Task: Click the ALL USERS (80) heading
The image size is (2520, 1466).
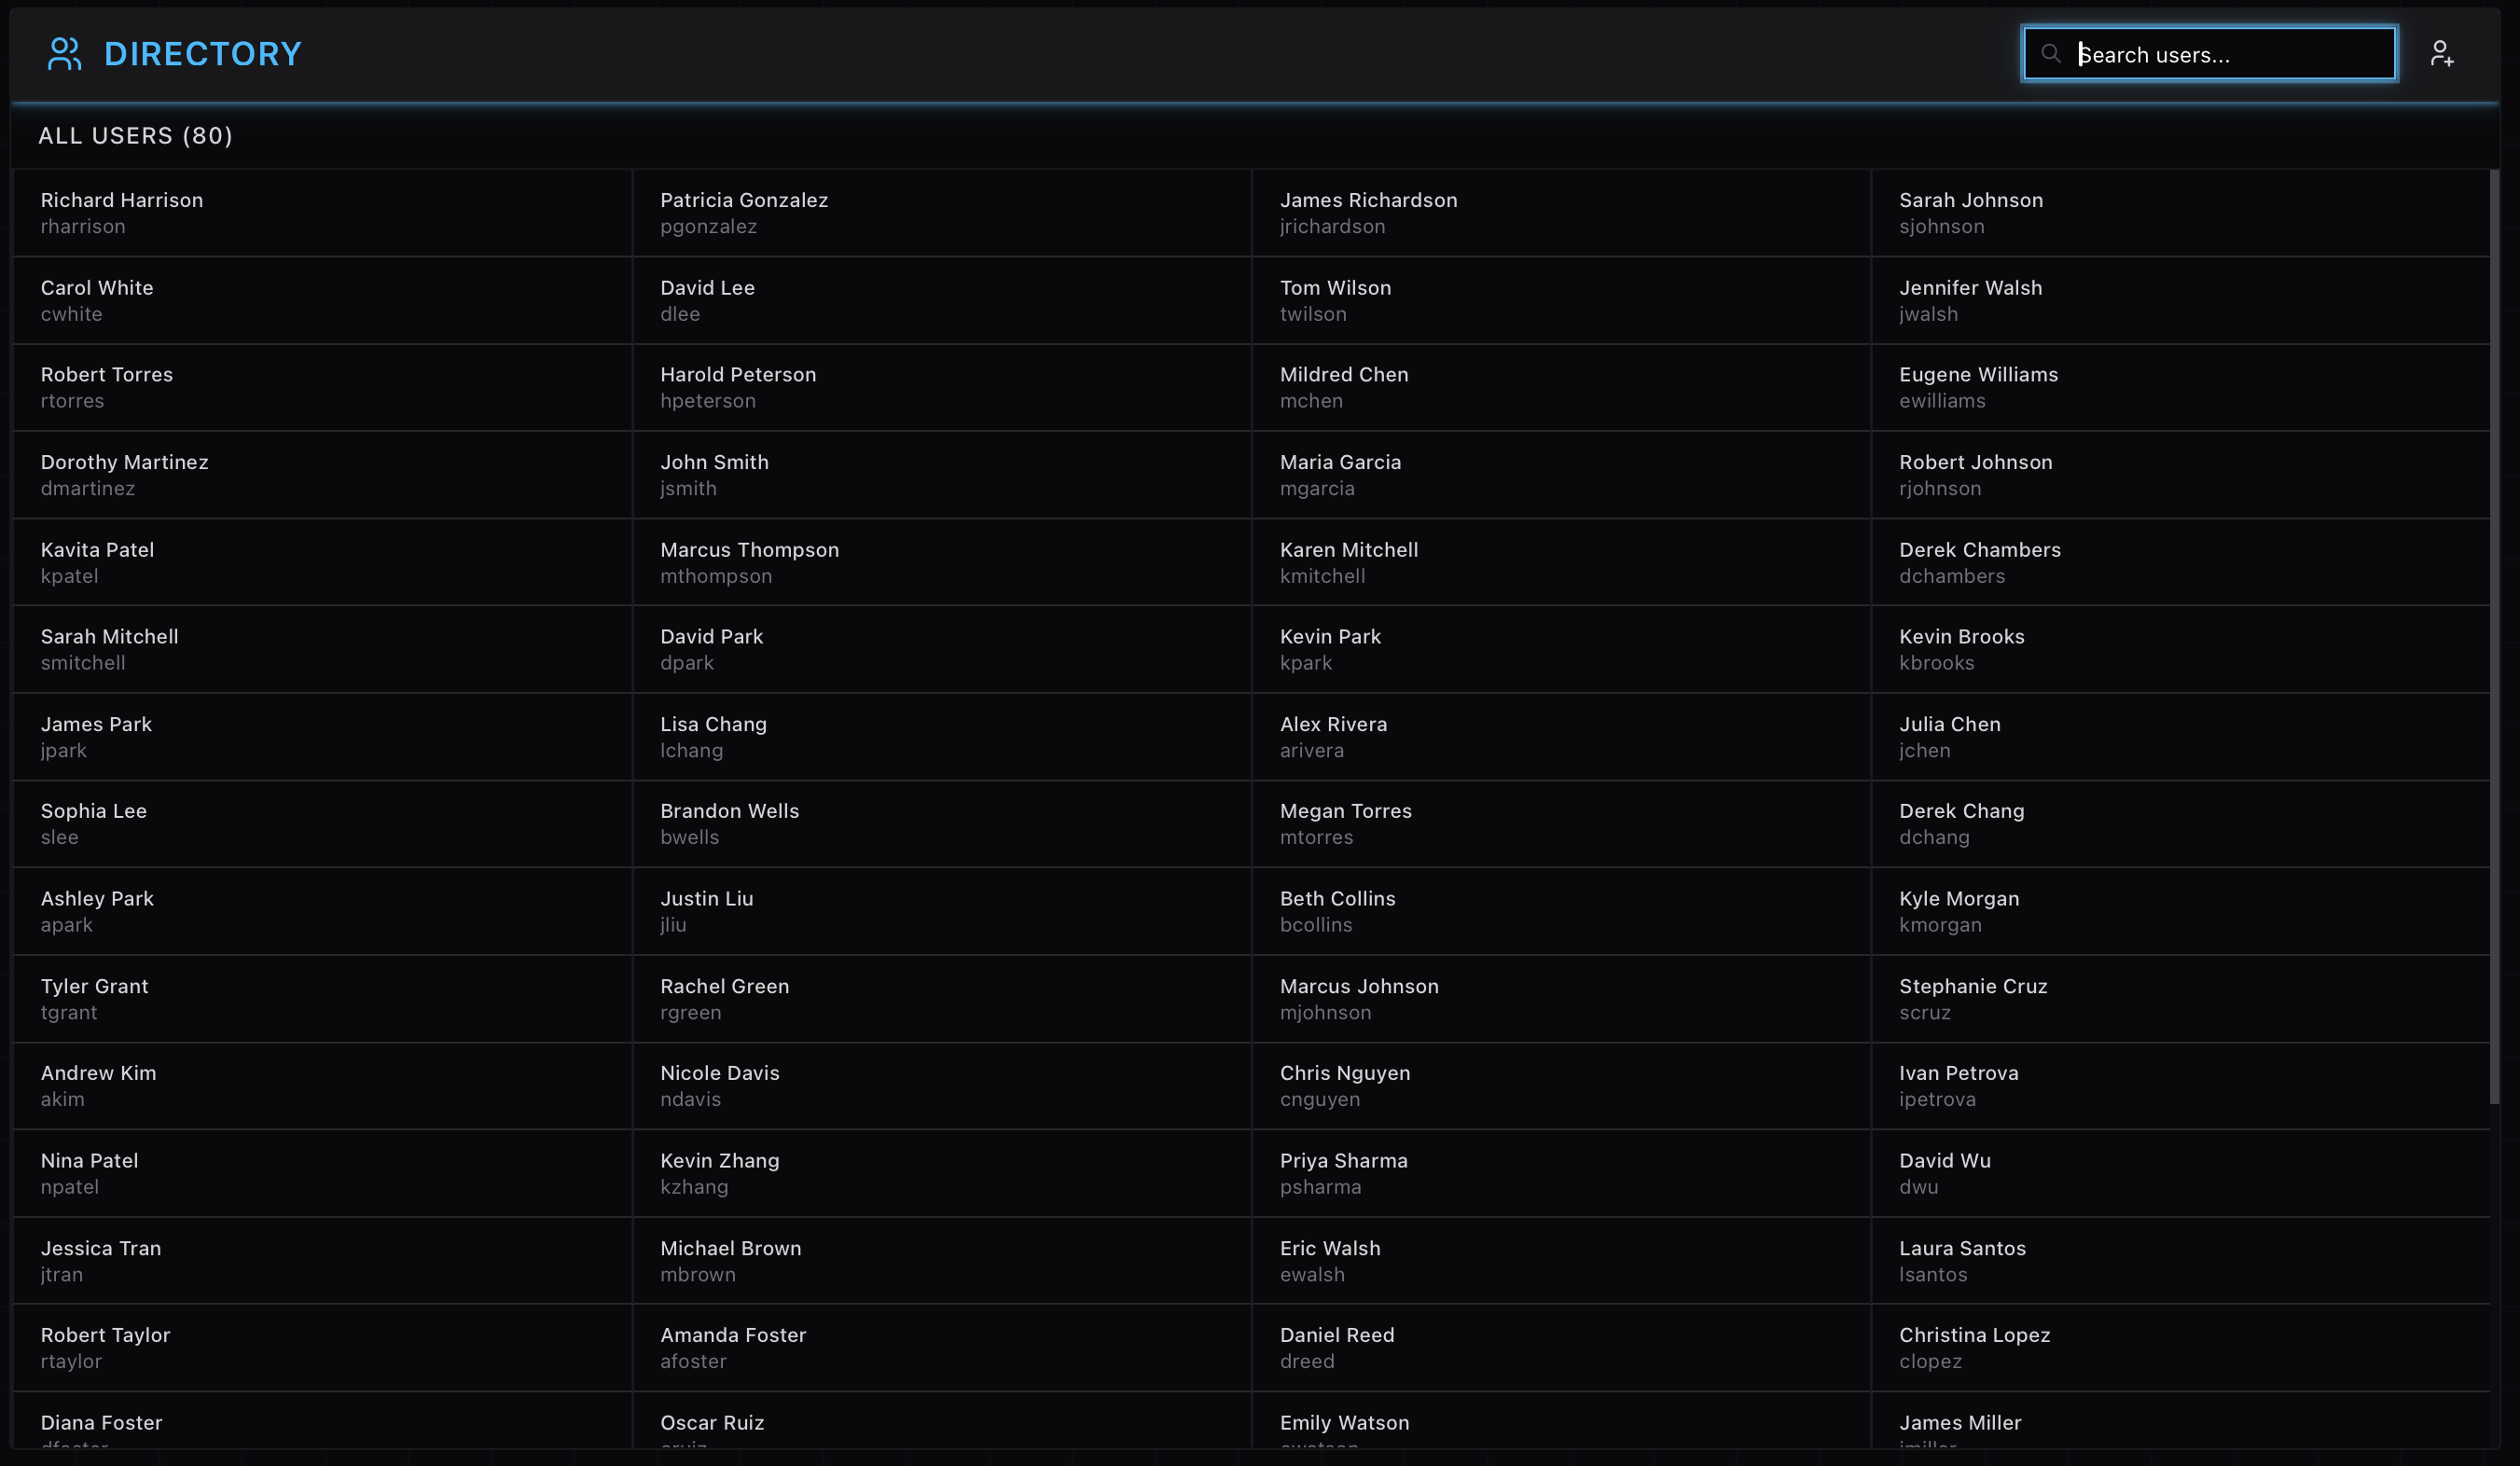Action: pyautogui.click(x=135, y=136)
